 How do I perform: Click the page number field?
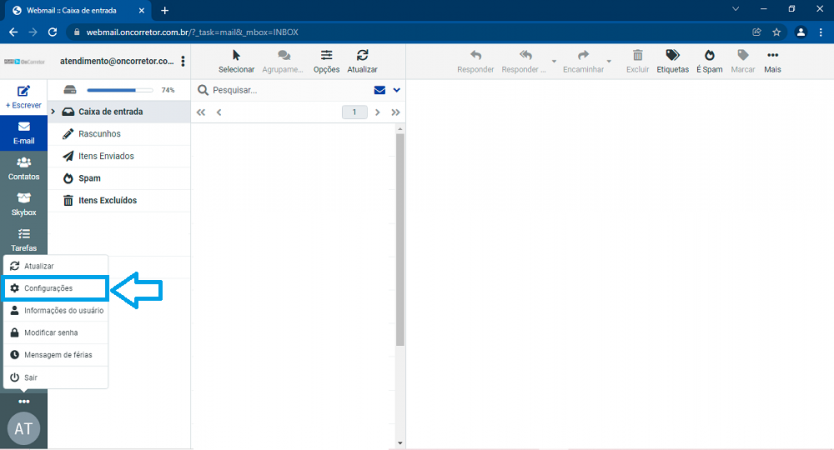pos(354,112)
